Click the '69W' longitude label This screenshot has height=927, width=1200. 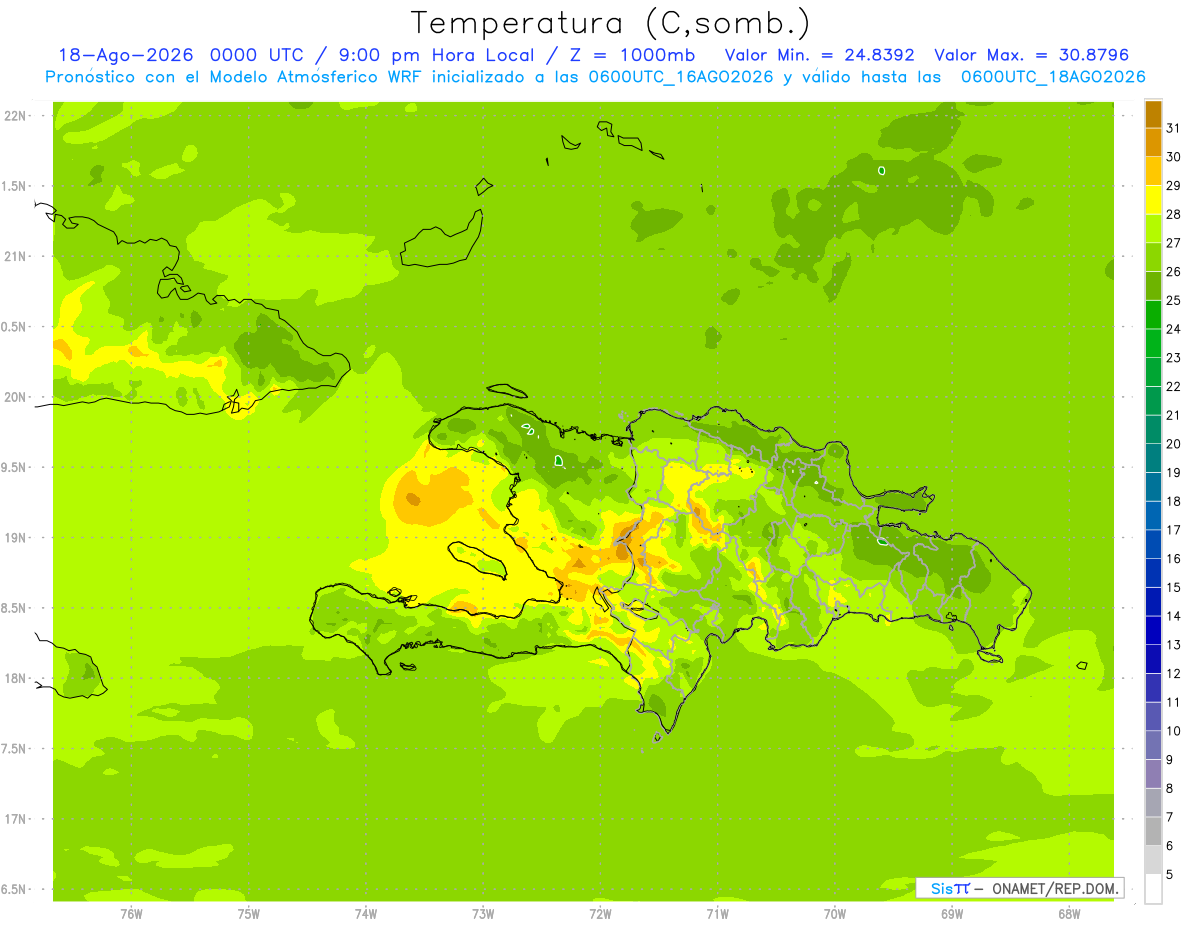pyautogui.click(x=952, y=914)
